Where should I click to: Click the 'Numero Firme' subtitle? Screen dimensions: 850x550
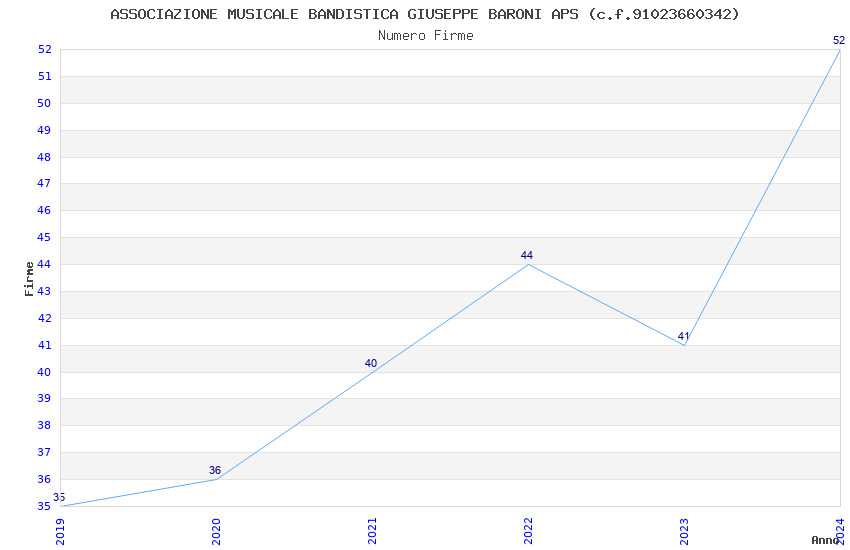[x=426, y=36]
